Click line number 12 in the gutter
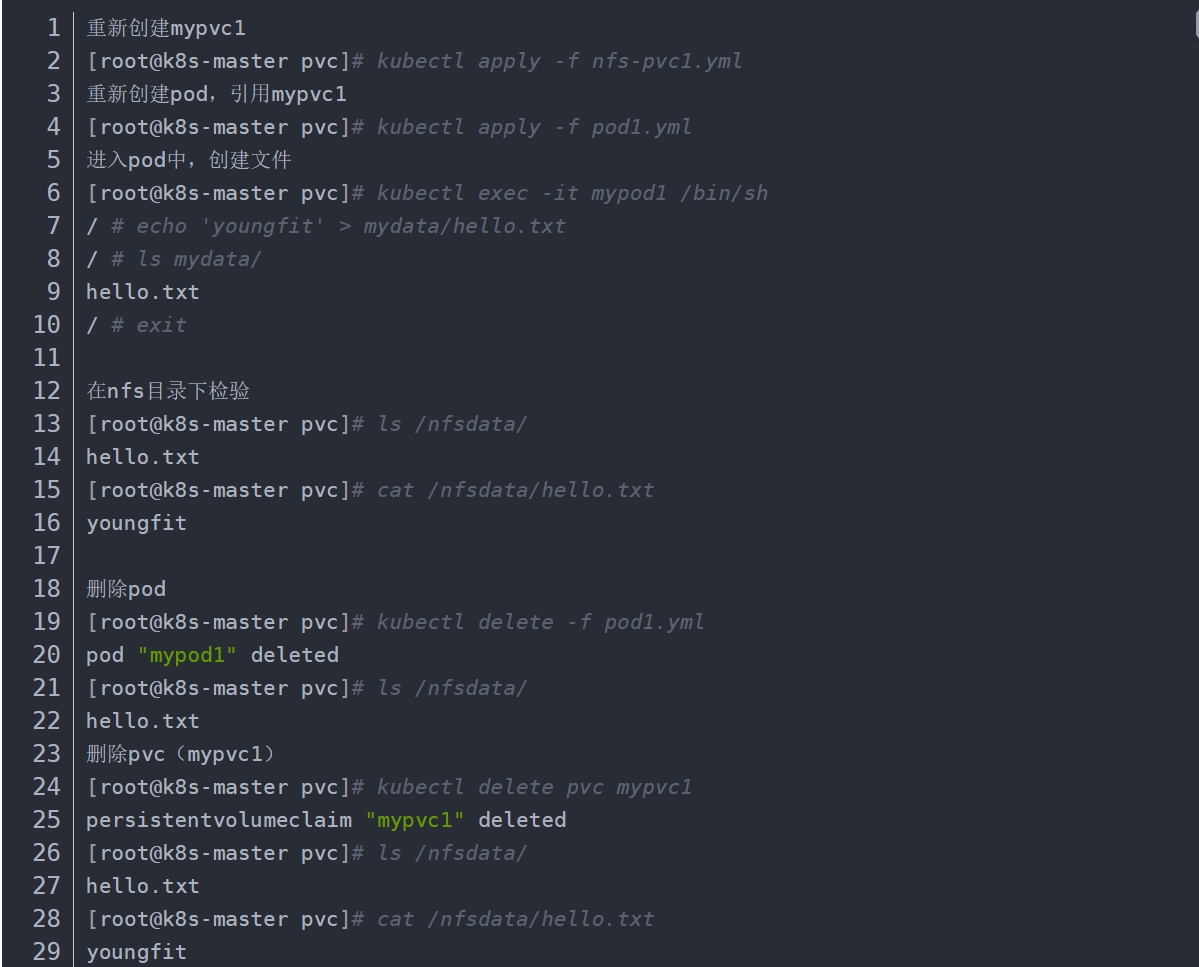 click(47, 391)
